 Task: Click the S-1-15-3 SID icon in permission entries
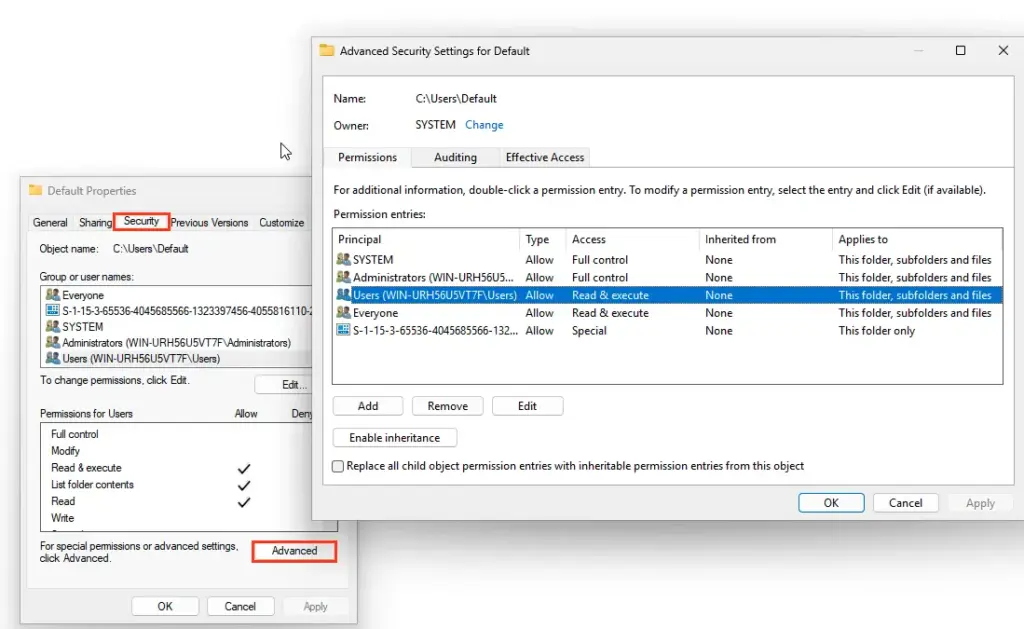344,331
